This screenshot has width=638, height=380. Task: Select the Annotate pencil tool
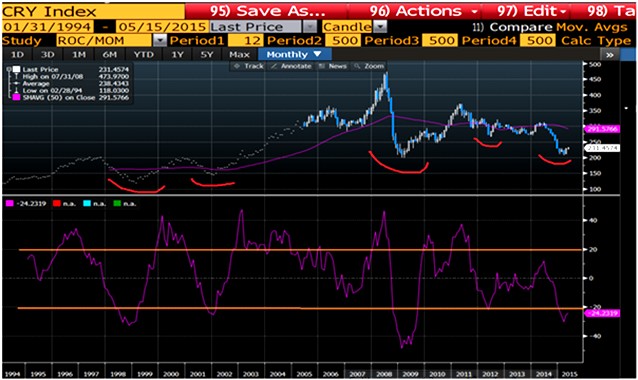pos(291,66)
